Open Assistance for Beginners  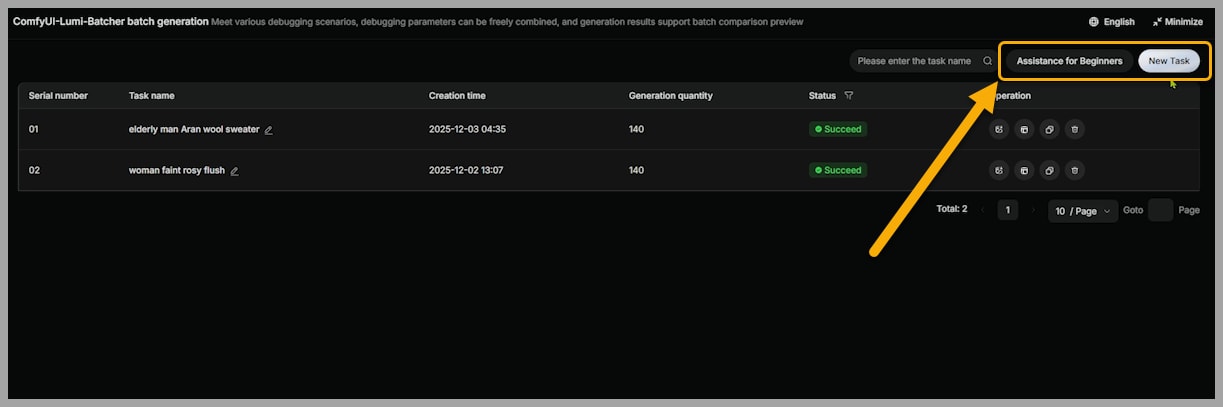pos(1069,61)
